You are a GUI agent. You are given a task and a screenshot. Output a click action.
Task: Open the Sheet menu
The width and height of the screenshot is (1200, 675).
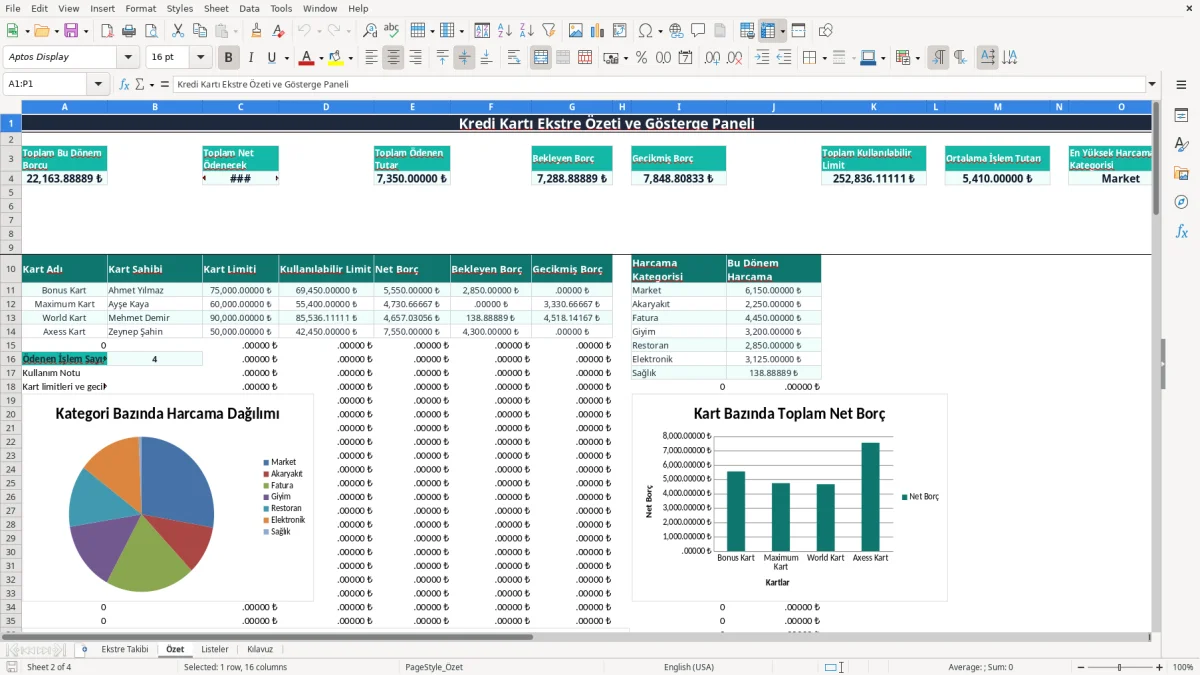coord(216,8)
